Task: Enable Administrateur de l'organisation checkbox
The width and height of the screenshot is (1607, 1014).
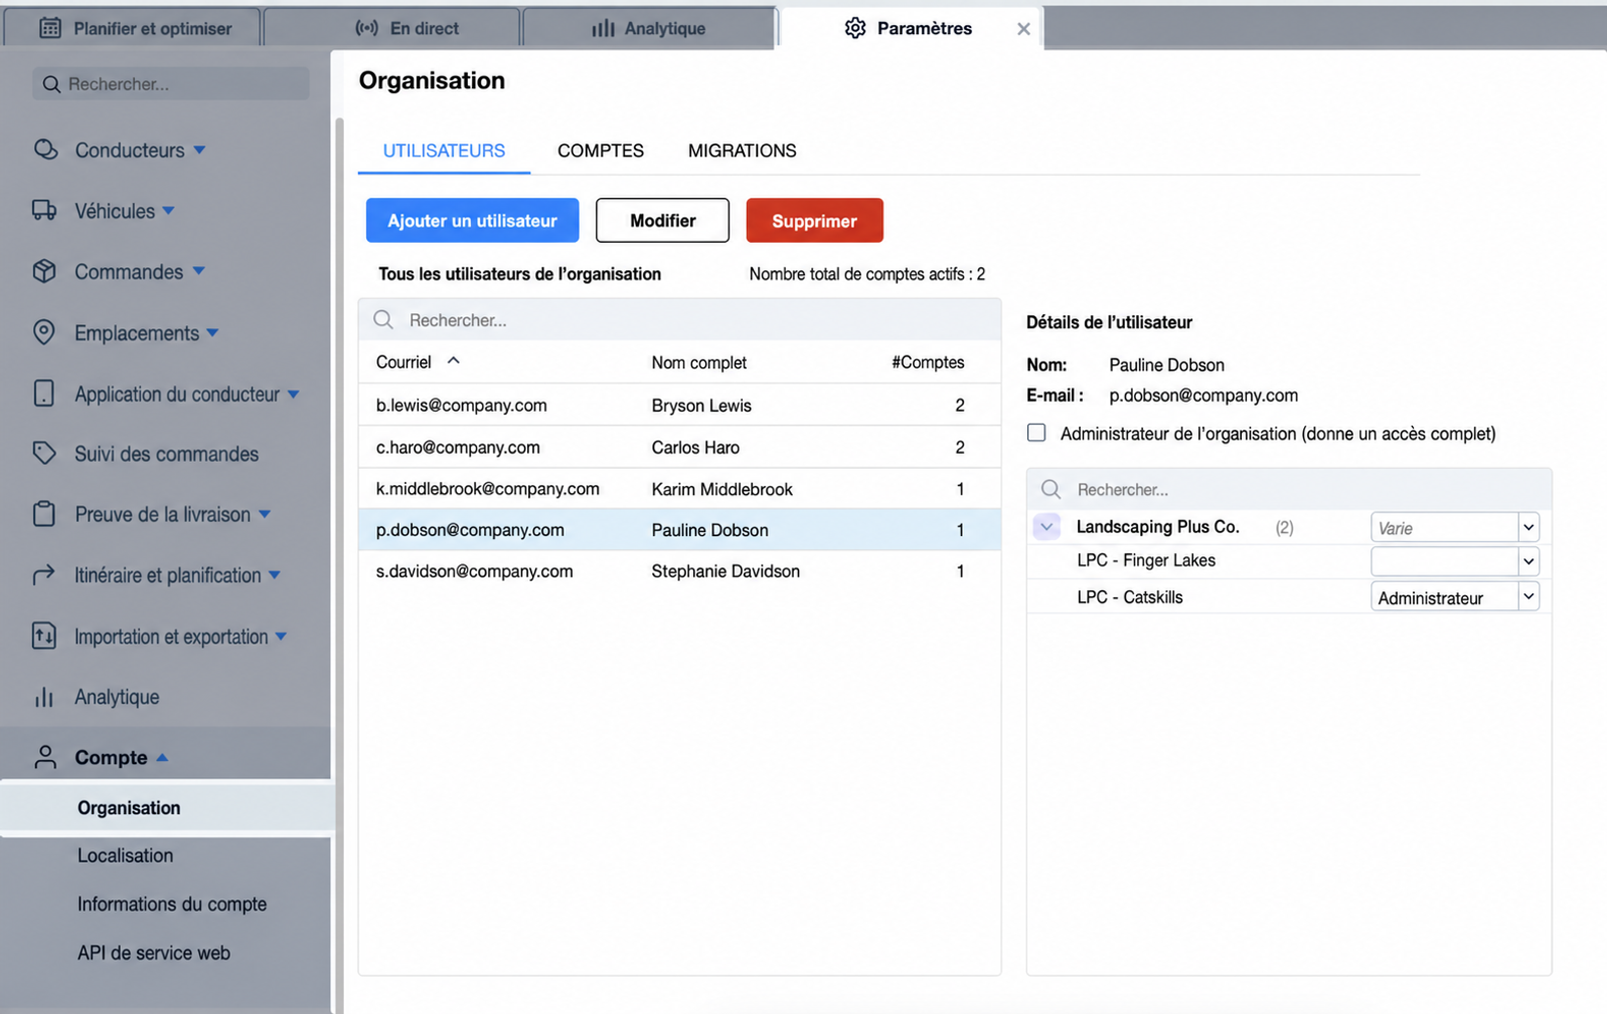Action: click(x=1037, y=433)
